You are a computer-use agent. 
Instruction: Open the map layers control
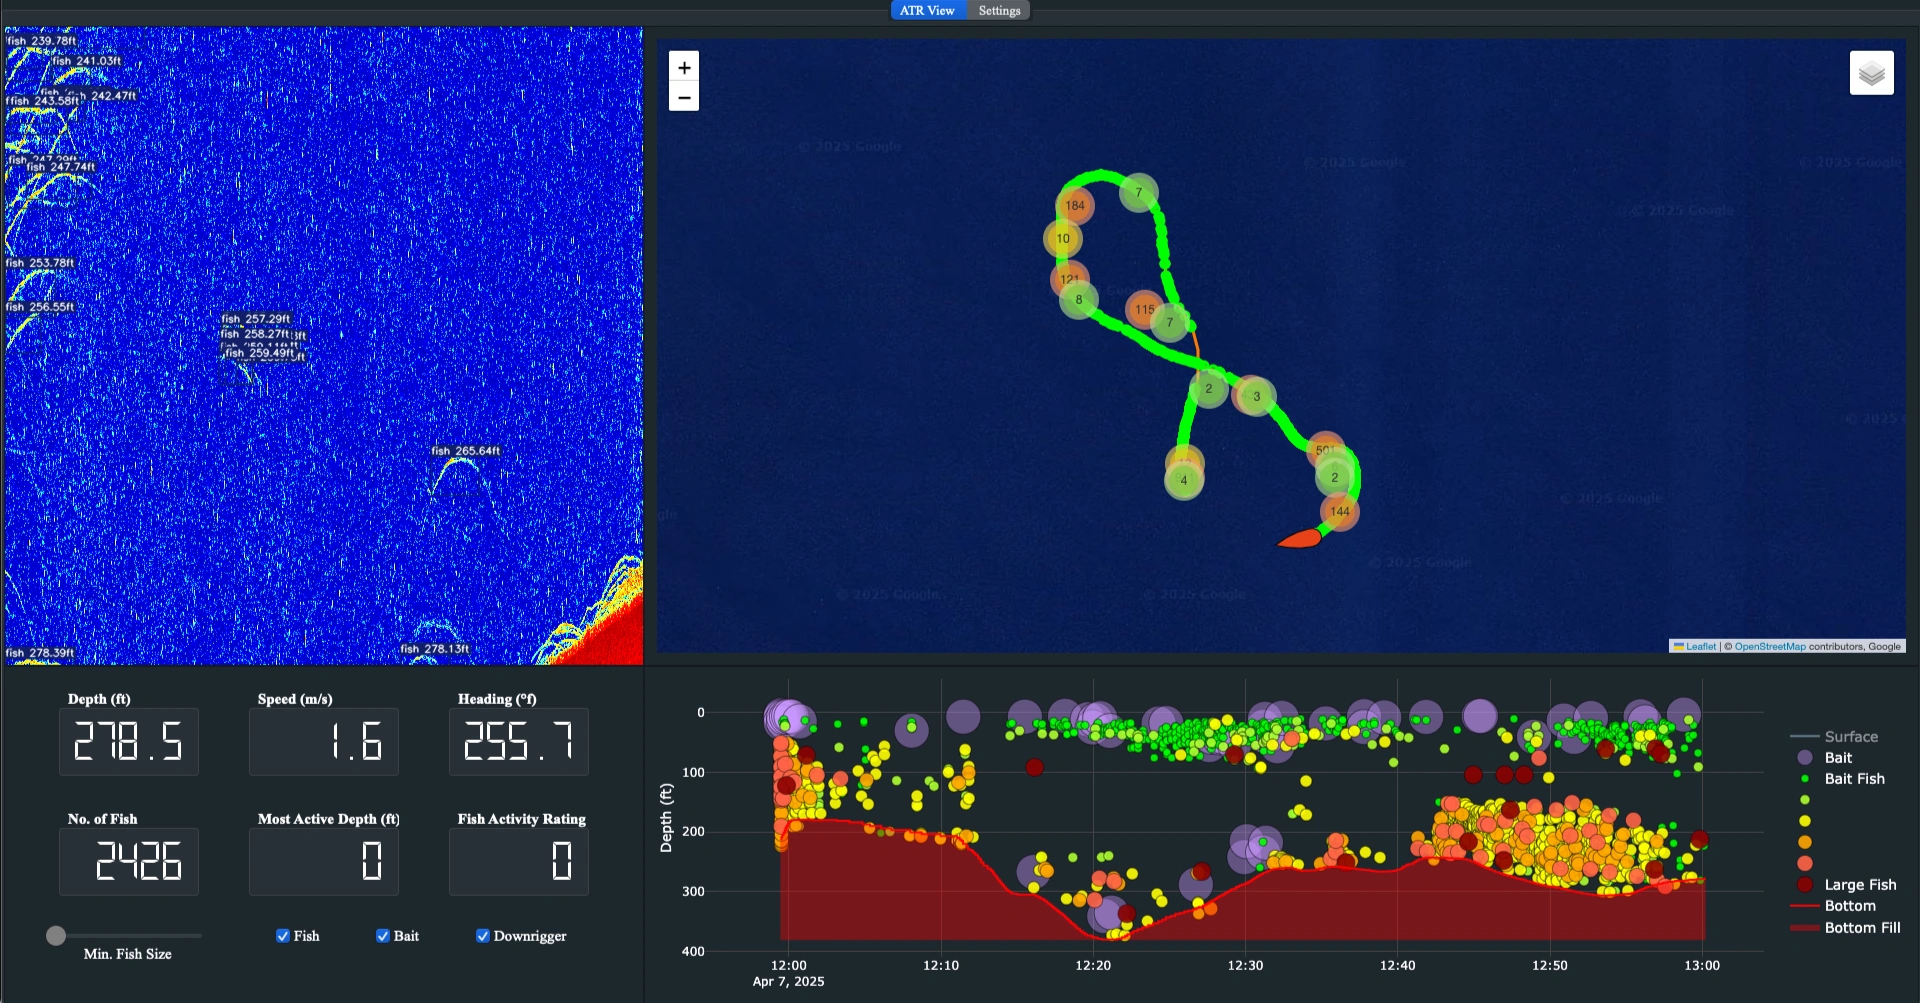click(x=1871, y=73)
